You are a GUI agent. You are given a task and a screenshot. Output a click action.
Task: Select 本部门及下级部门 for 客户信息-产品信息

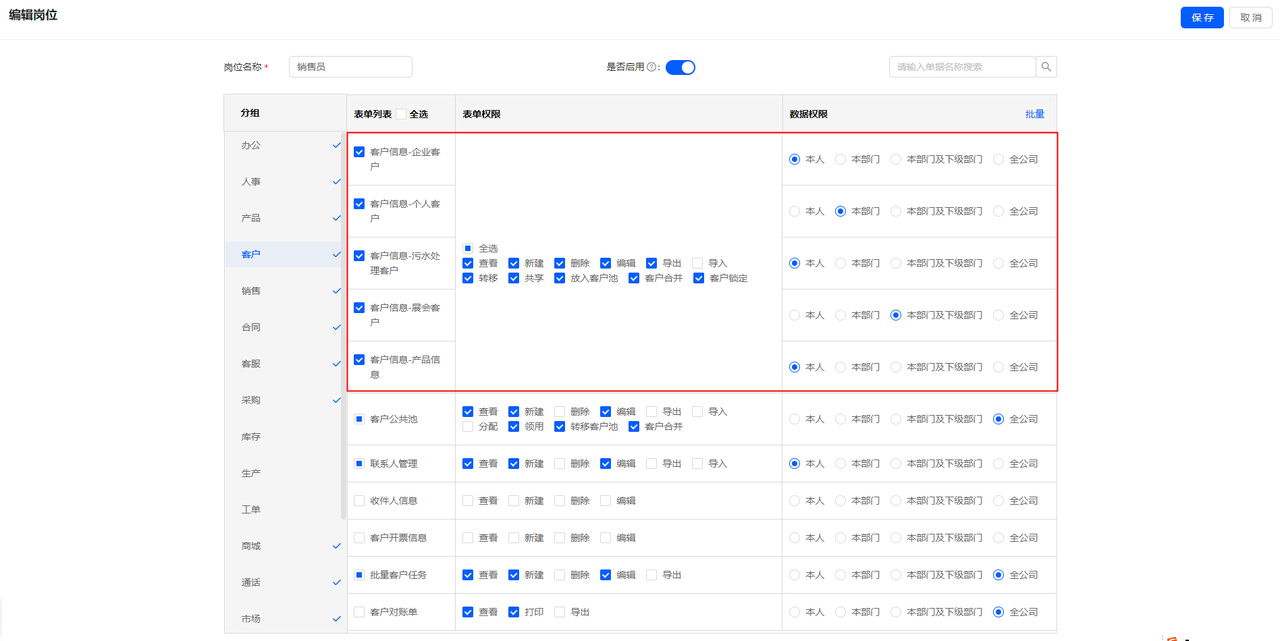[896, 367]
